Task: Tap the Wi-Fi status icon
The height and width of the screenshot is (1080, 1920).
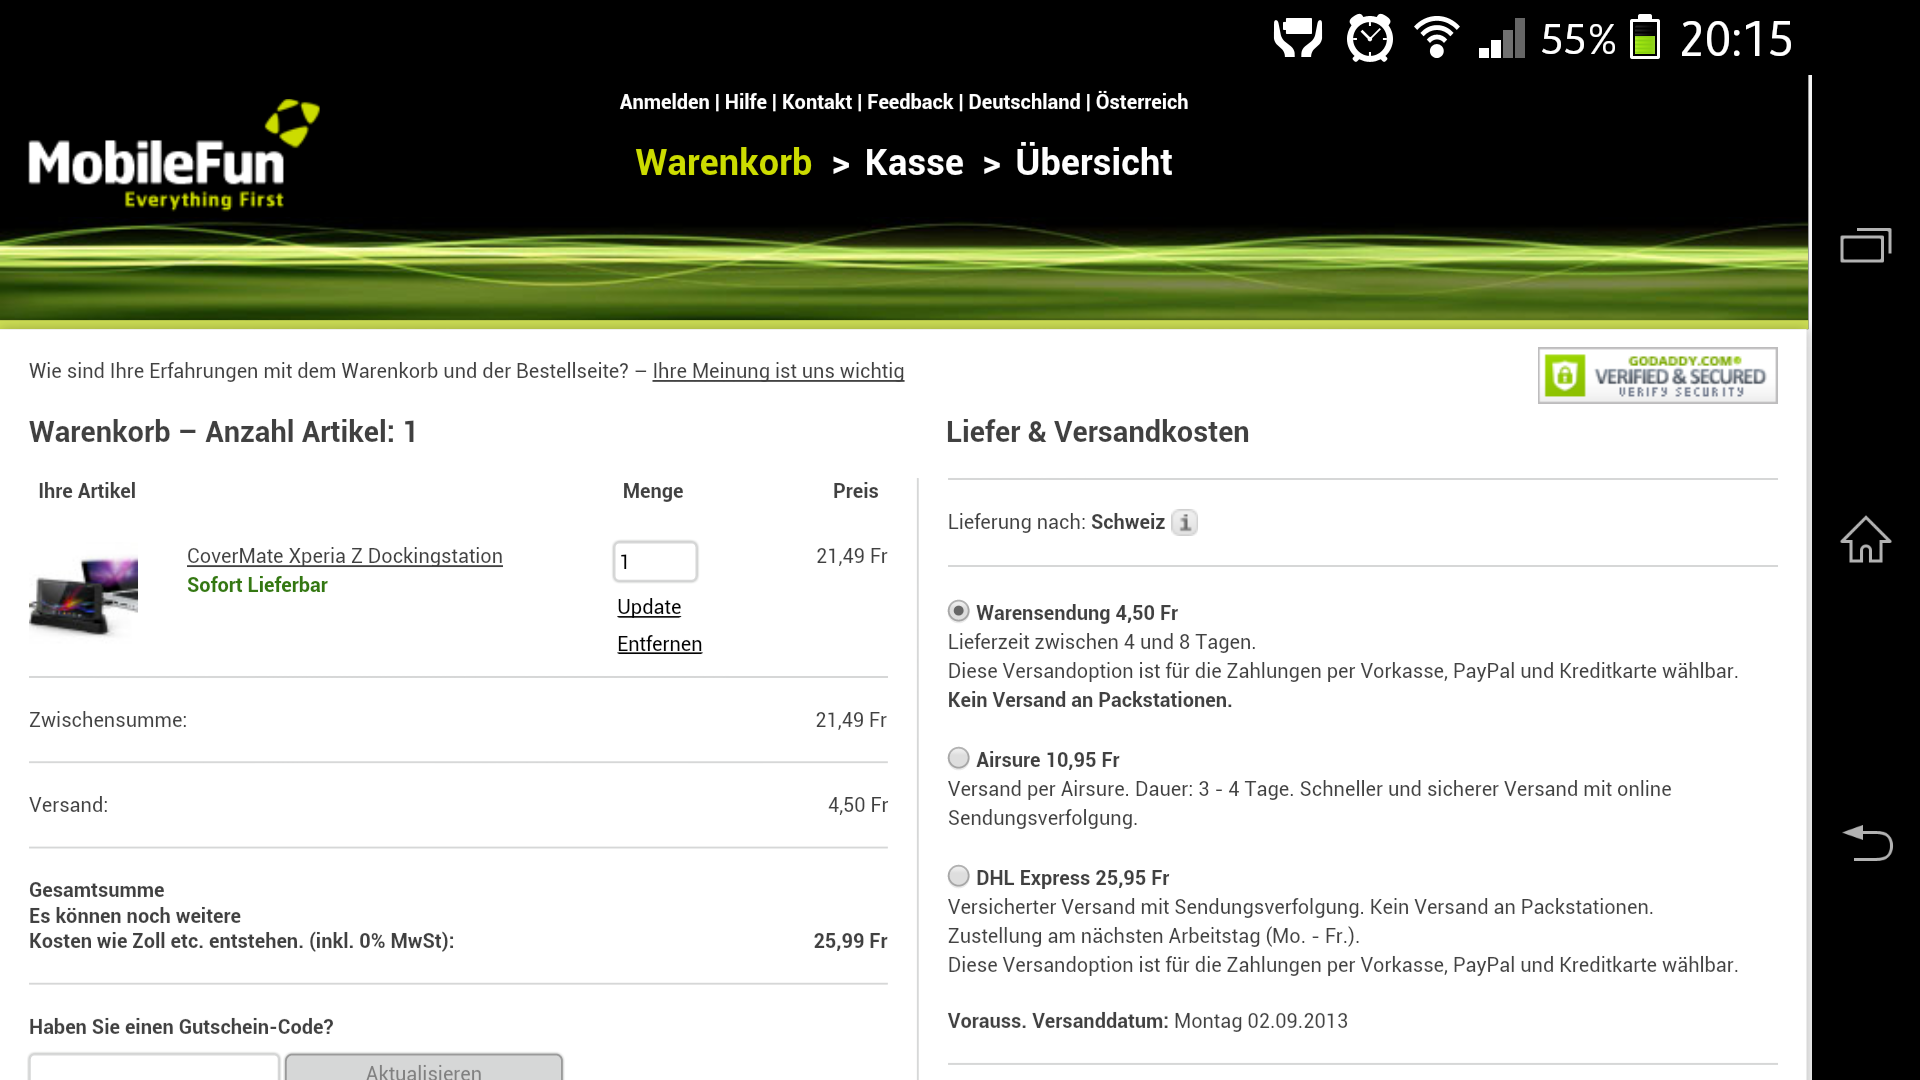Action: (x=1436, y=39)
